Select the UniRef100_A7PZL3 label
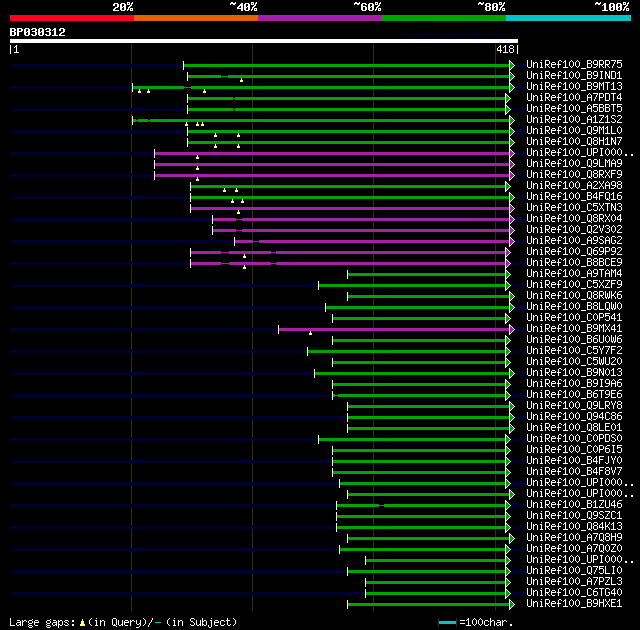 [574, 582]
